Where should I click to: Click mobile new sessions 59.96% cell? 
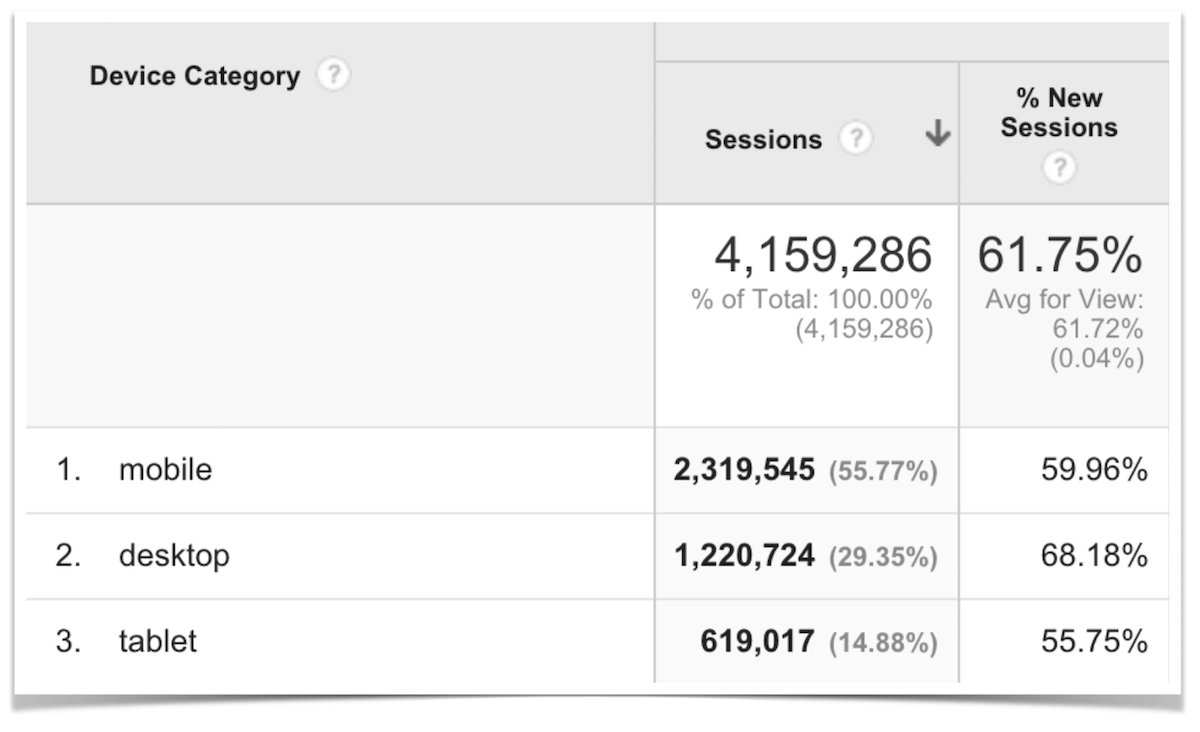pyautogui.click(x=1093, y=470)
